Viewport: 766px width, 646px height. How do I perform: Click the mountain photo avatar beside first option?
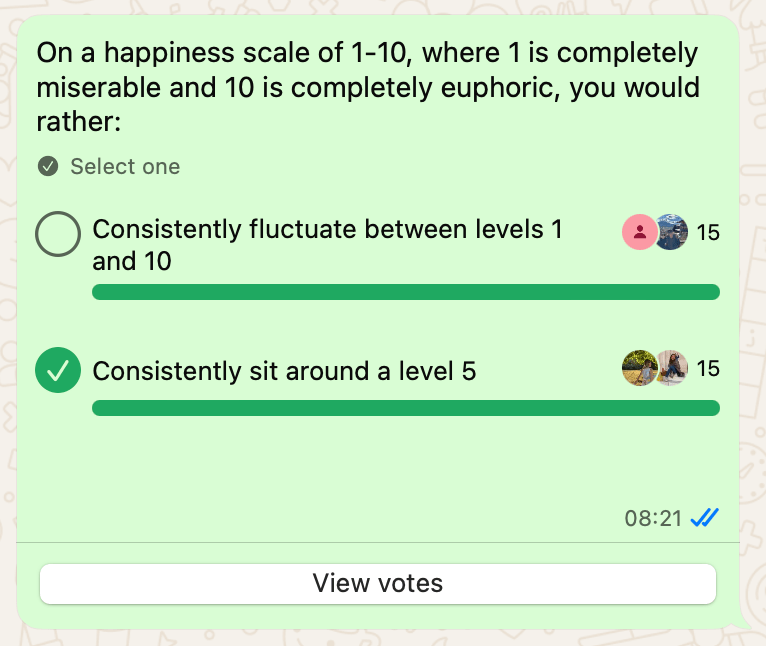[671, 233]
